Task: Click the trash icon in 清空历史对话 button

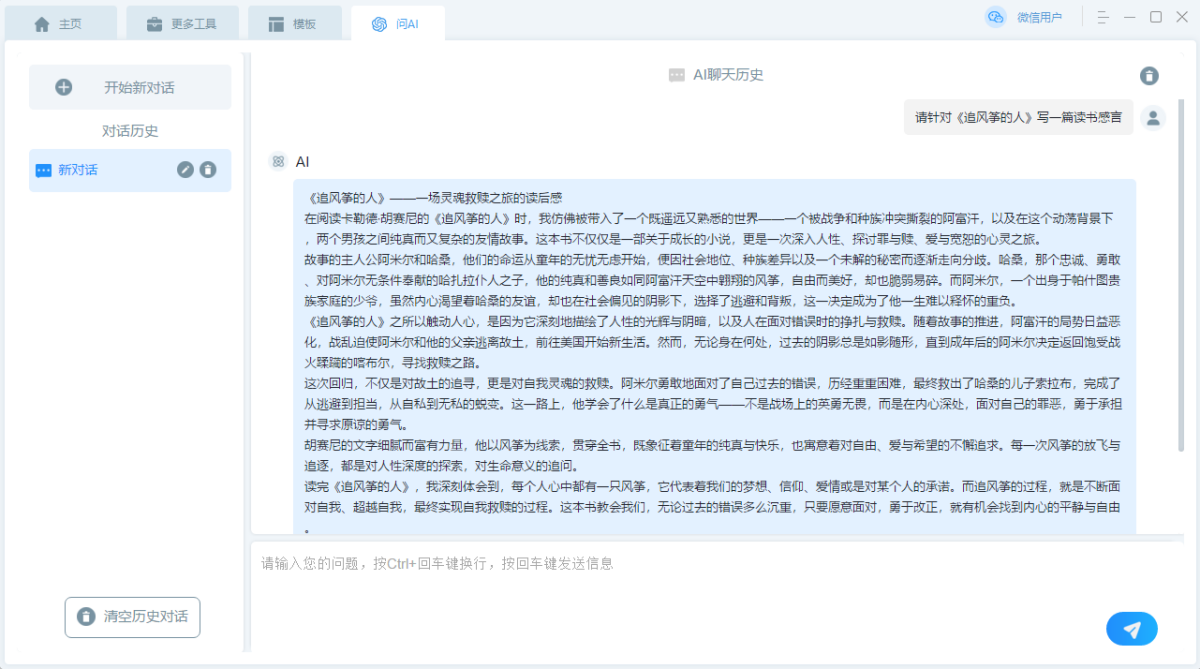Action: point(87,616)
